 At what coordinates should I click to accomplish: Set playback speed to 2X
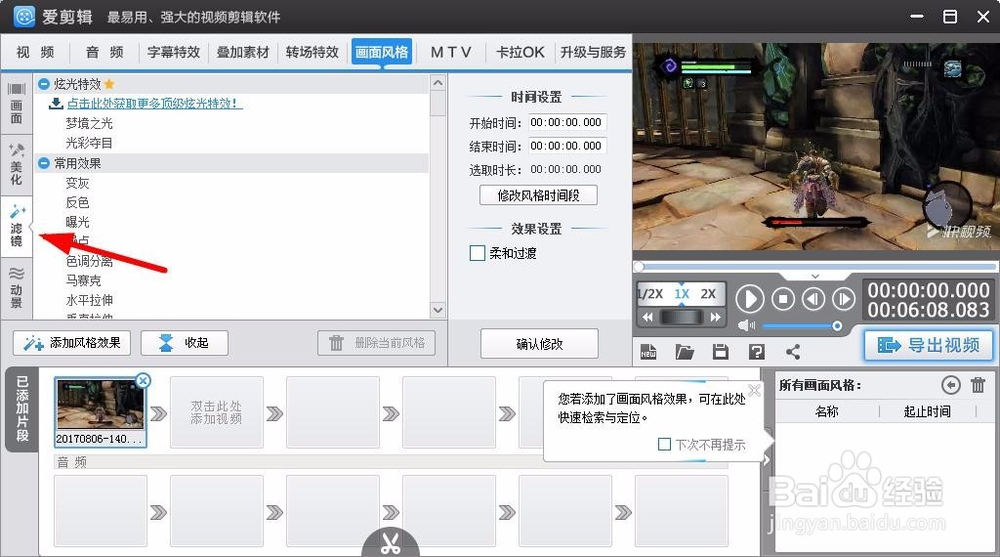point(708,294)
